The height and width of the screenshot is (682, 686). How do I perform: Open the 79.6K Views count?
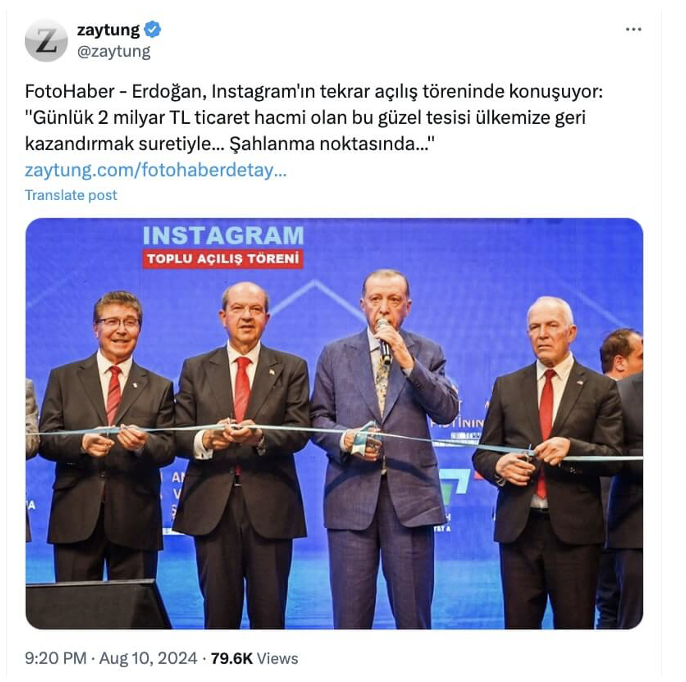coord(254,658)
